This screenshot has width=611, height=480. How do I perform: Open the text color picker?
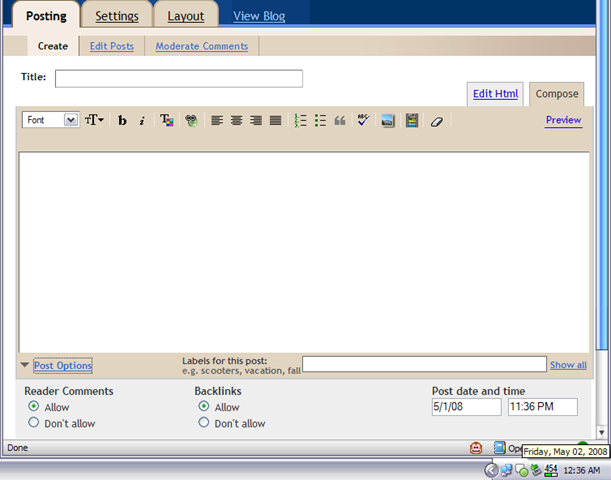[167, 120]
